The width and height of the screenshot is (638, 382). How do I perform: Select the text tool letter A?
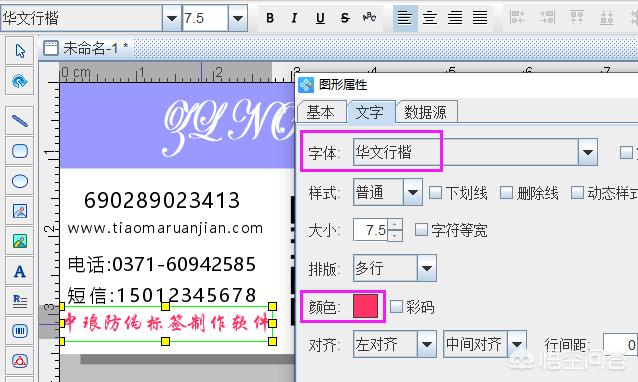pos(20,271)
